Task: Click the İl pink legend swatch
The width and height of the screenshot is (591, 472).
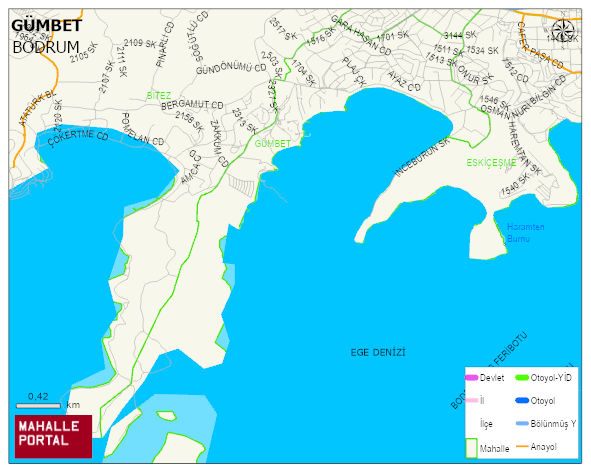Action: click(x=472, y=400)
